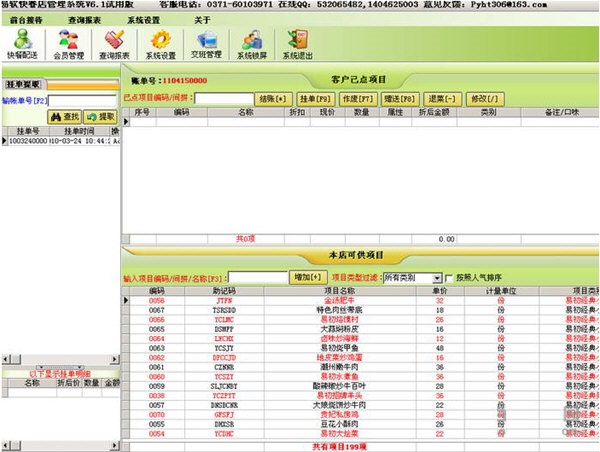Select menu item 0061 CZNNR
The width and height of the screenshot is (600, 452).
360,367
